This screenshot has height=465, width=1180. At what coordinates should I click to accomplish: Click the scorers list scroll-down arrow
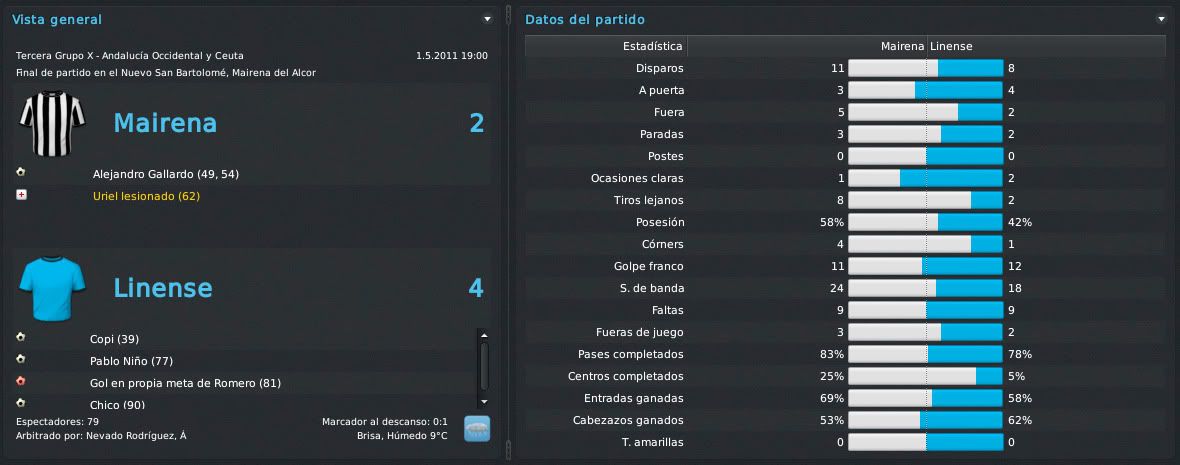[484, 403]
